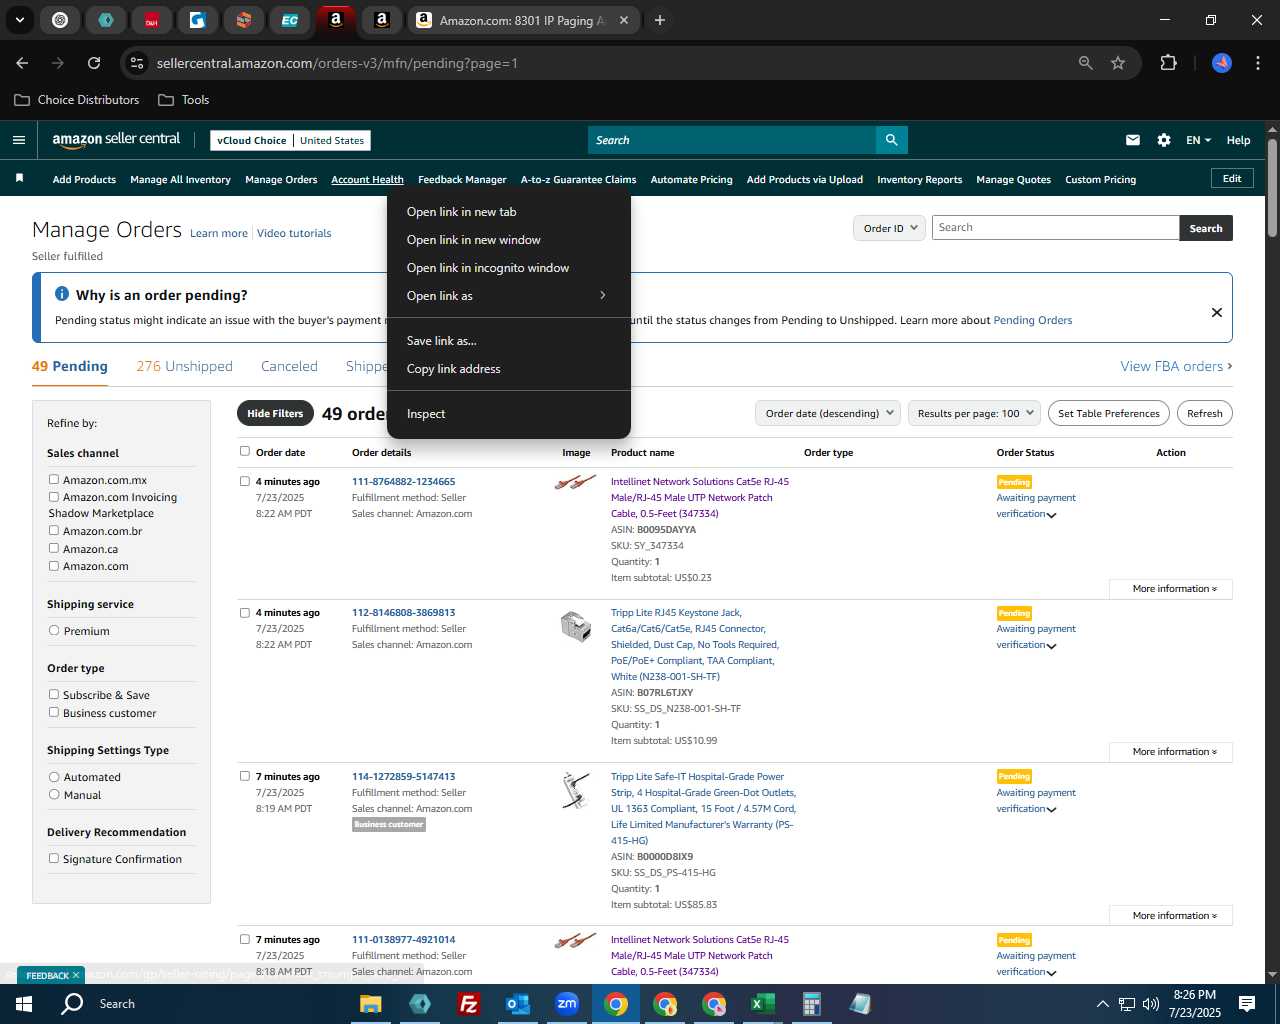Open View FBA orders link

tap(1176, 366)
